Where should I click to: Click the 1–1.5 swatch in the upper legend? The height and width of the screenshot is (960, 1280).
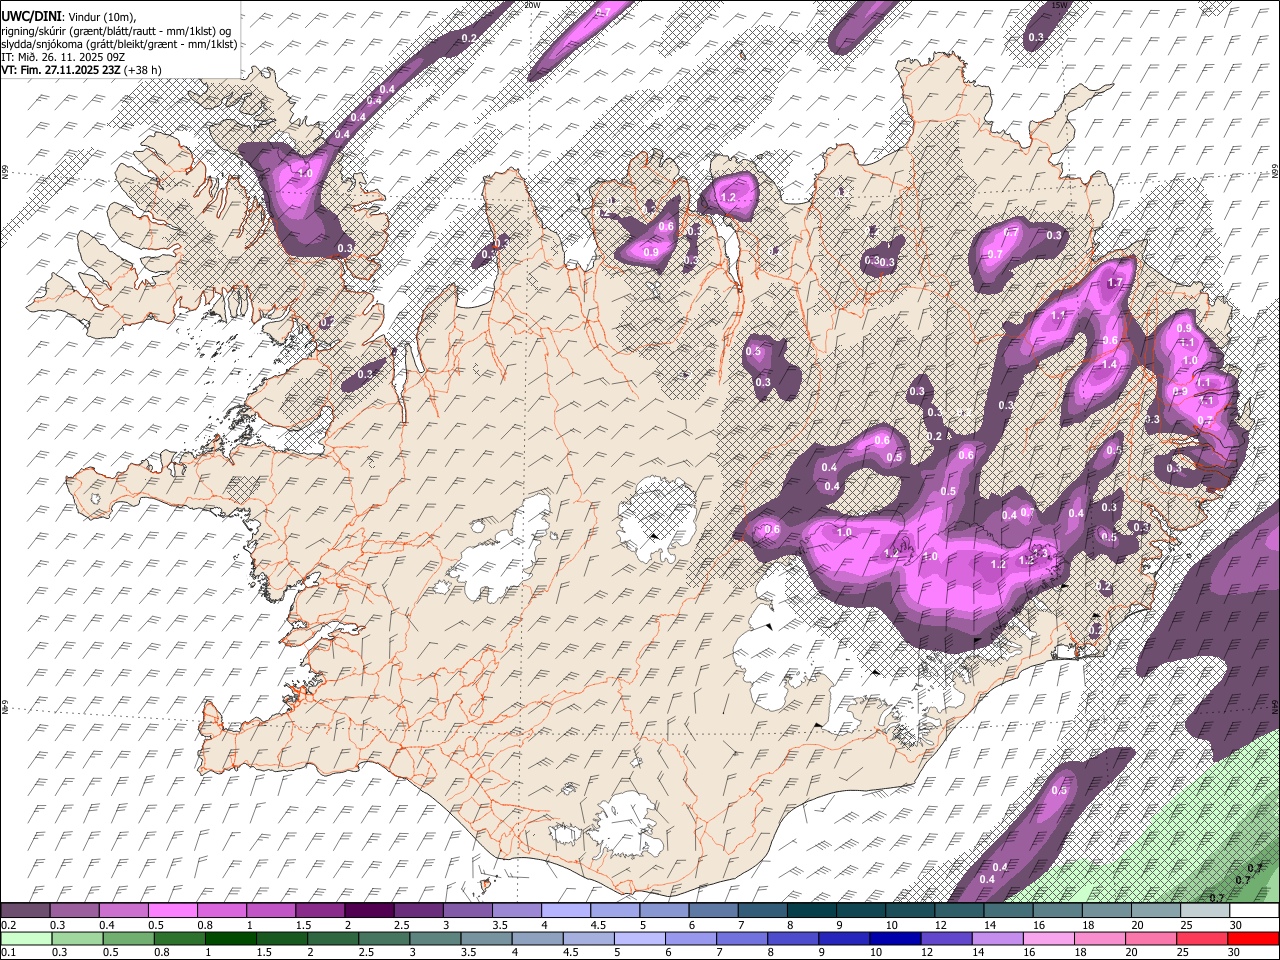click(271, 911)
